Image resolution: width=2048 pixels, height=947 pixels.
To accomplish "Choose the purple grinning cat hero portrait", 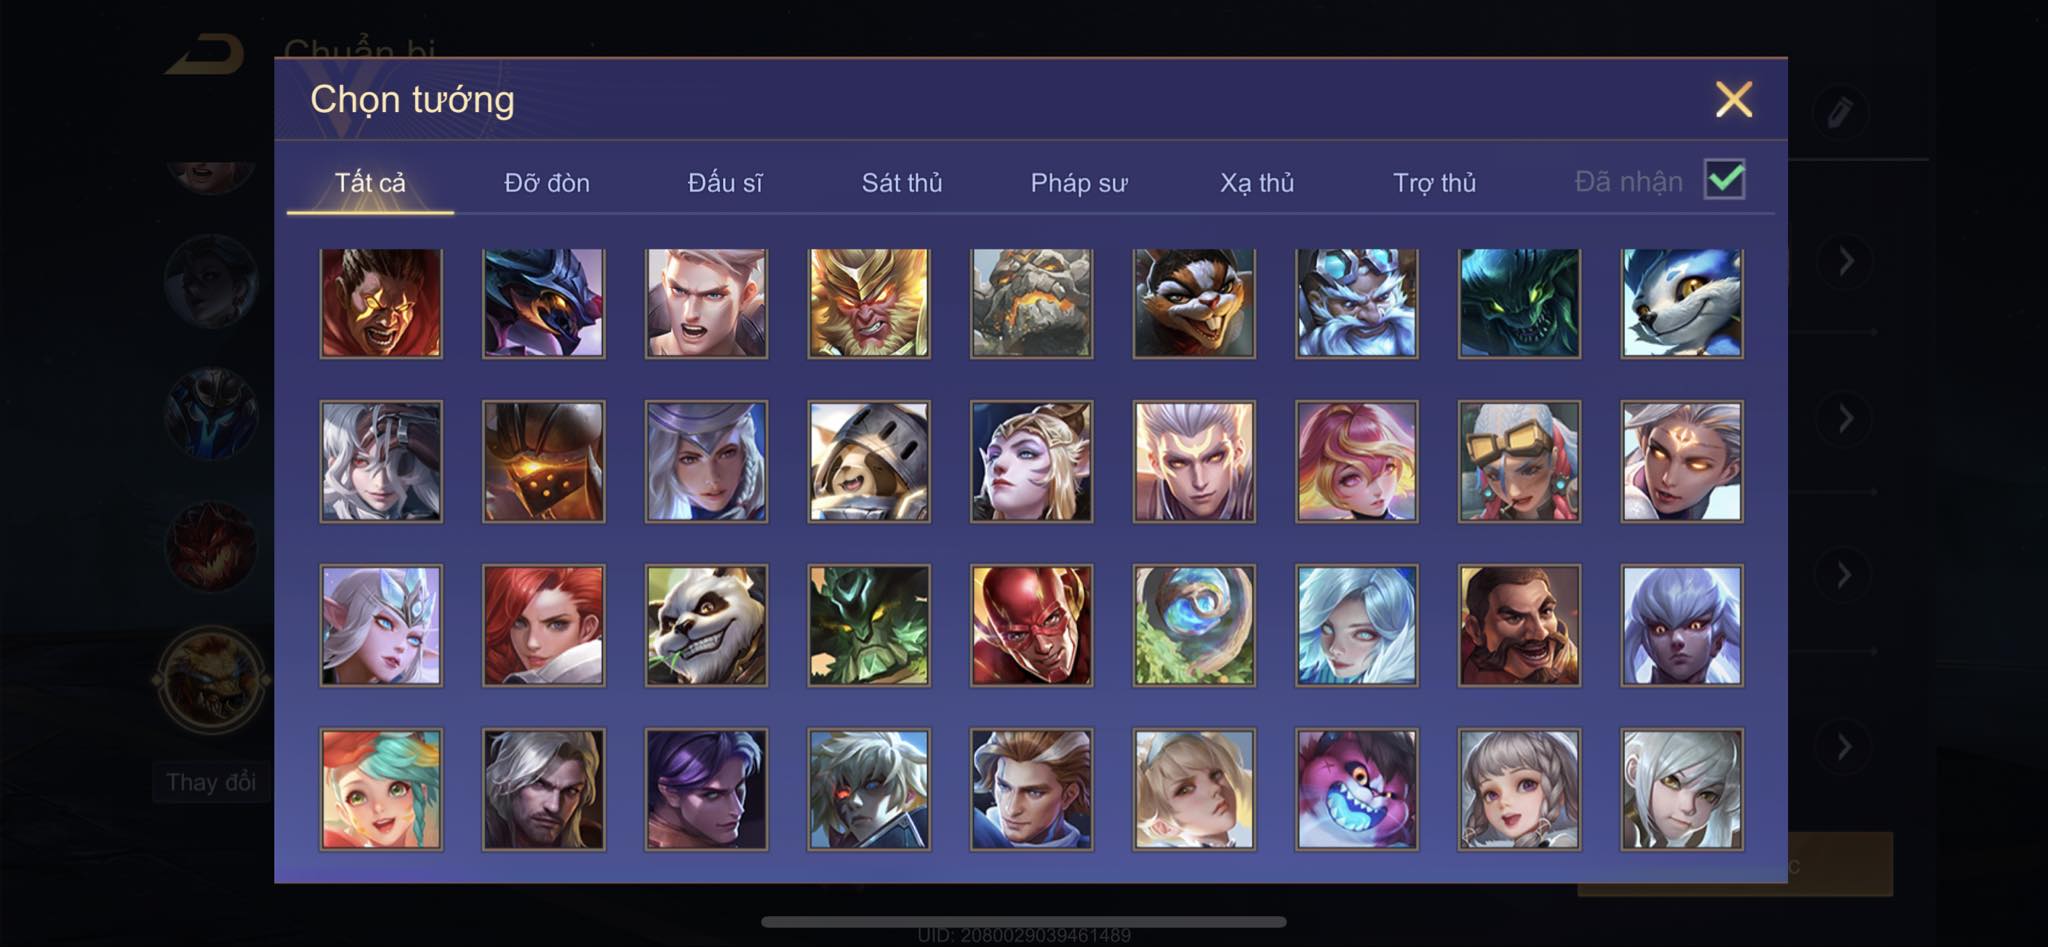I will coord(1357,789).
